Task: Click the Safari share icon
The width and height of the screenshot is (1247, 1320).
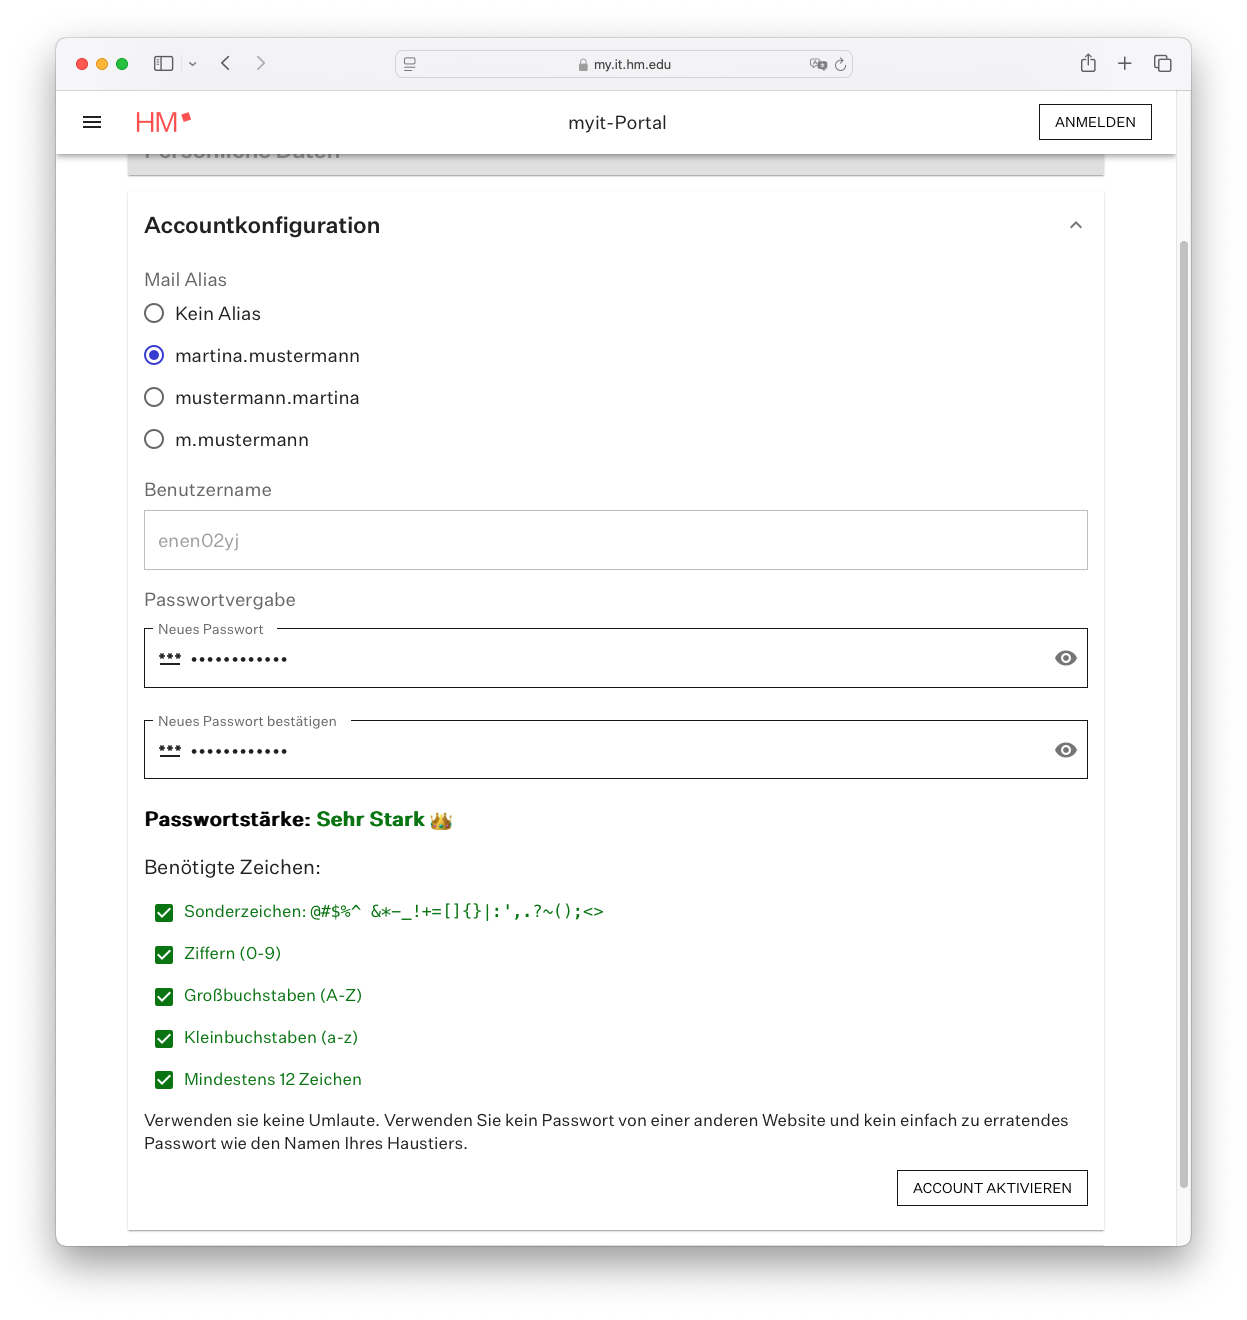Action: (1088, 63)
